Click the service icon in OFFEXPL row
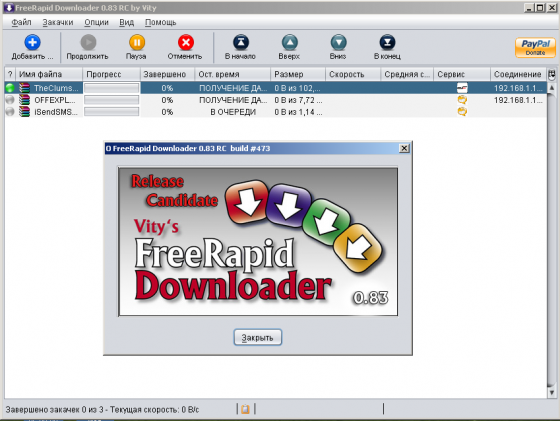Image resolution: width=560 pixels, height=421 pixels. [x=462, y=100]
